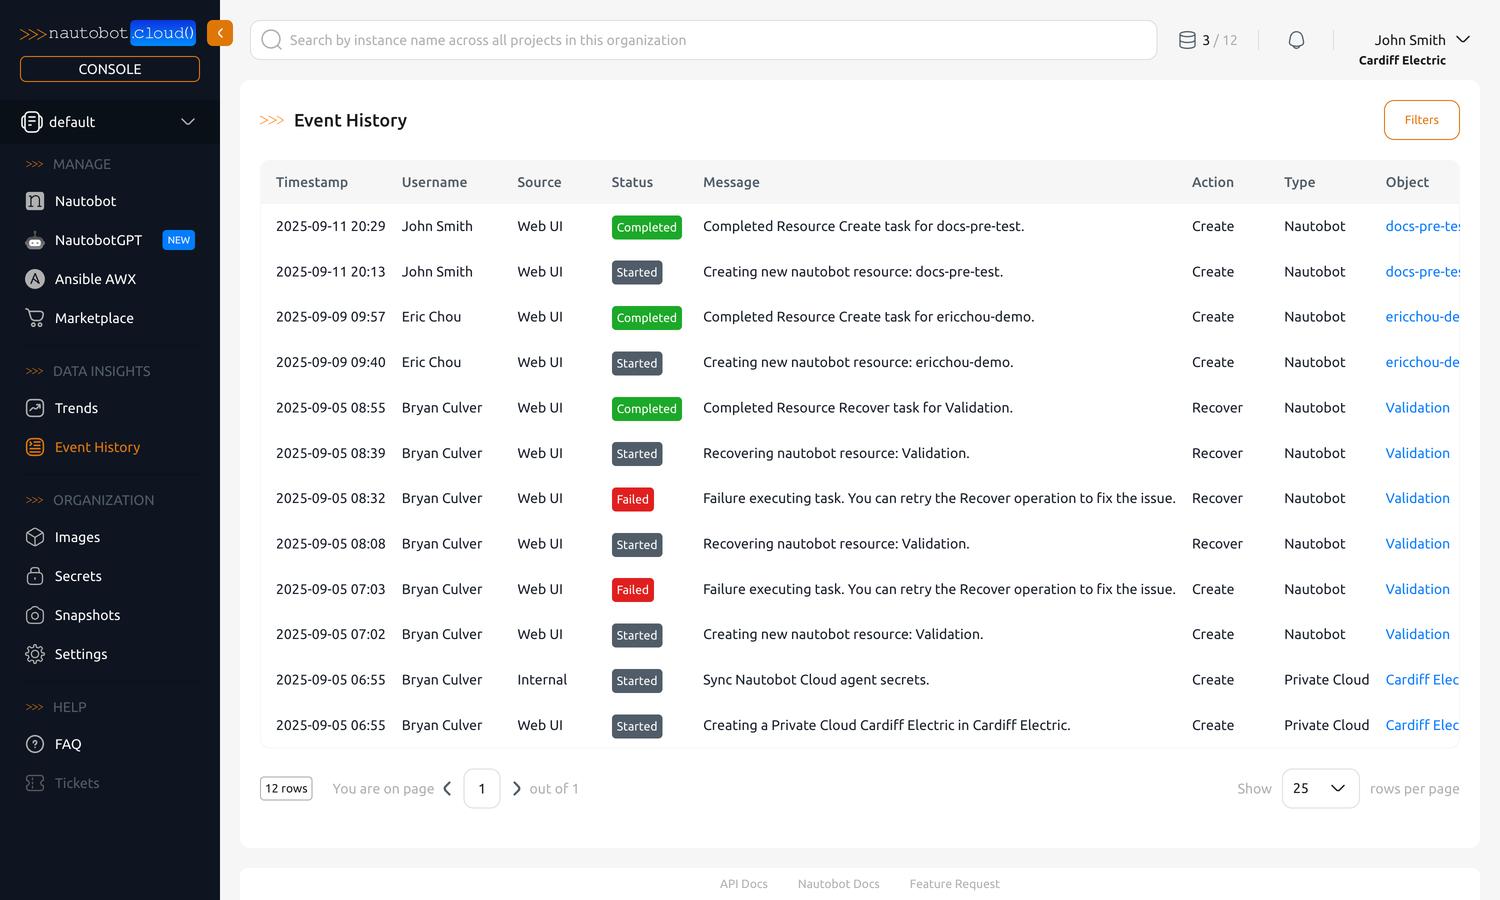Image resolution: width=1500 pixels, height=900 pixels.
Task: Open John Smith account menu
Action: 1421,40
